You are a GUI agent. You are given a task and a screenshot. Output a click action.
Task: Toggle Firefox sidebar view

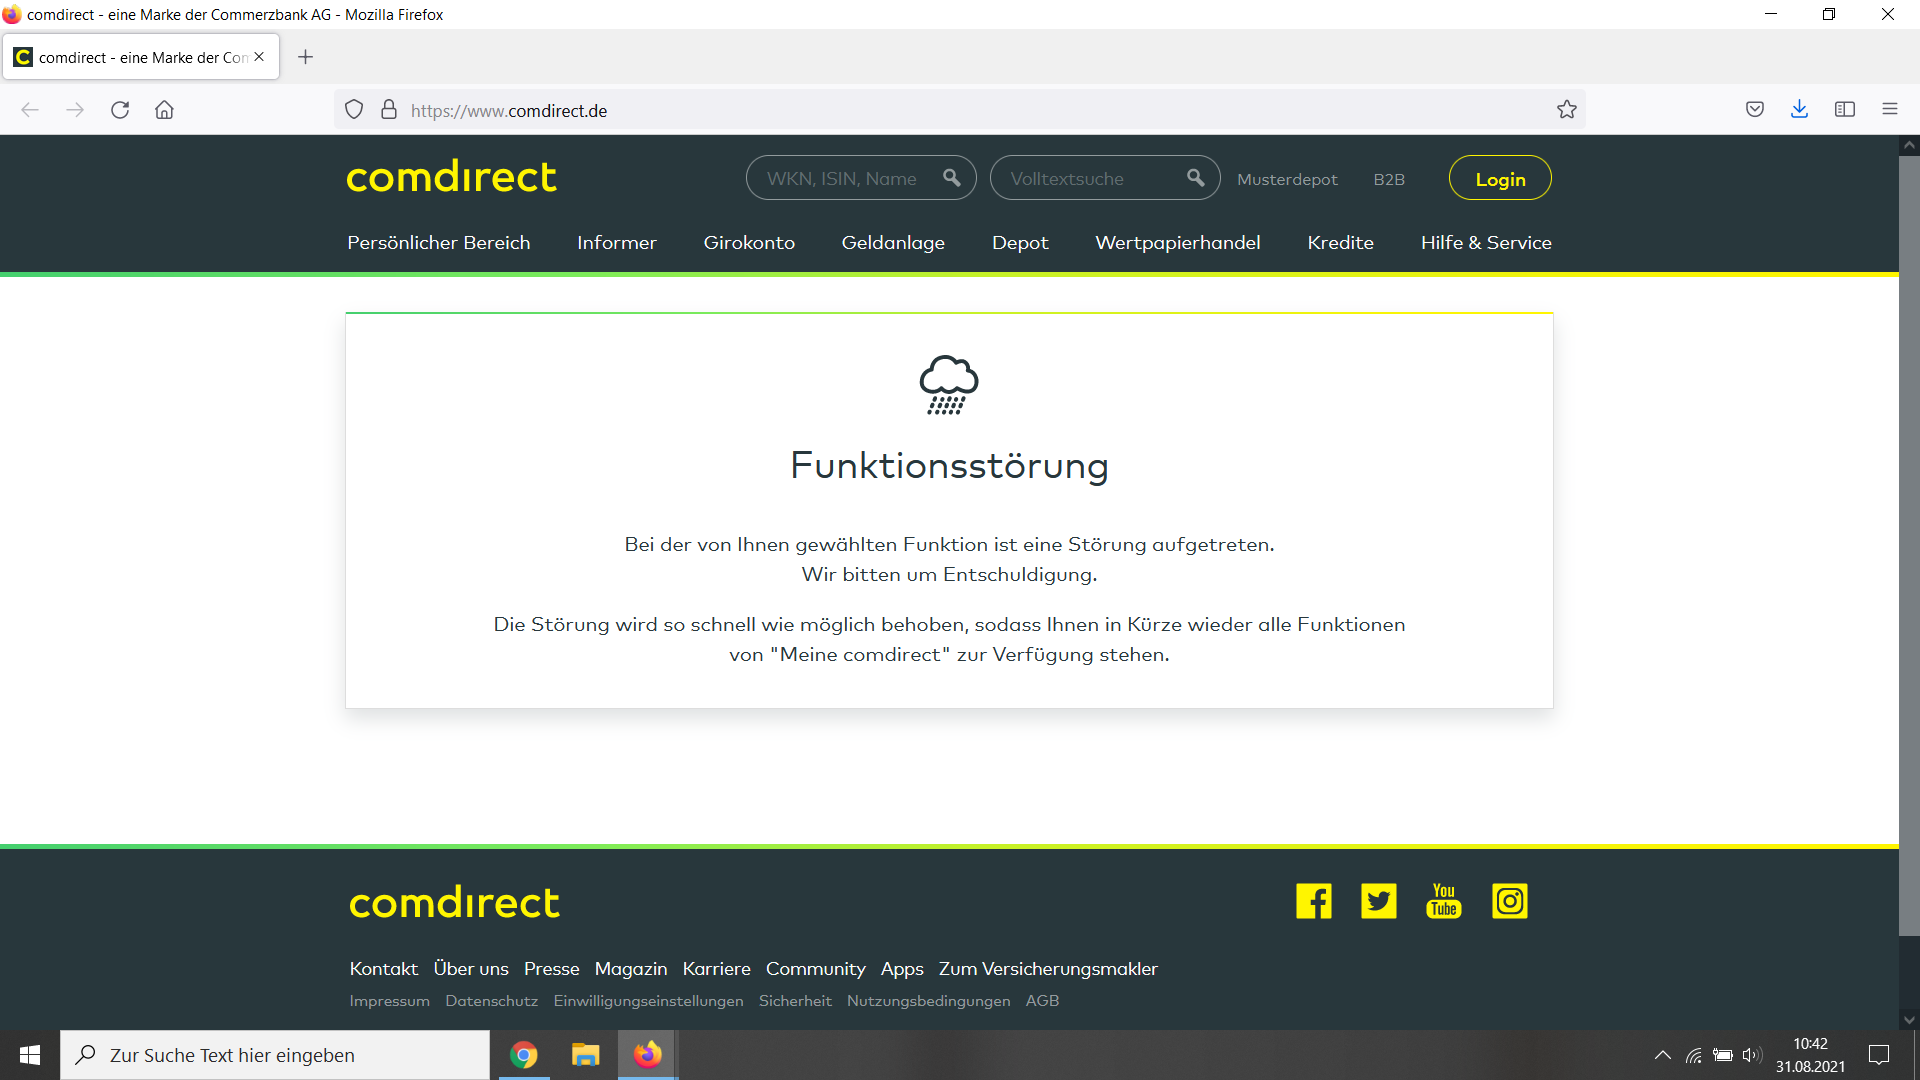[1844, 110]
